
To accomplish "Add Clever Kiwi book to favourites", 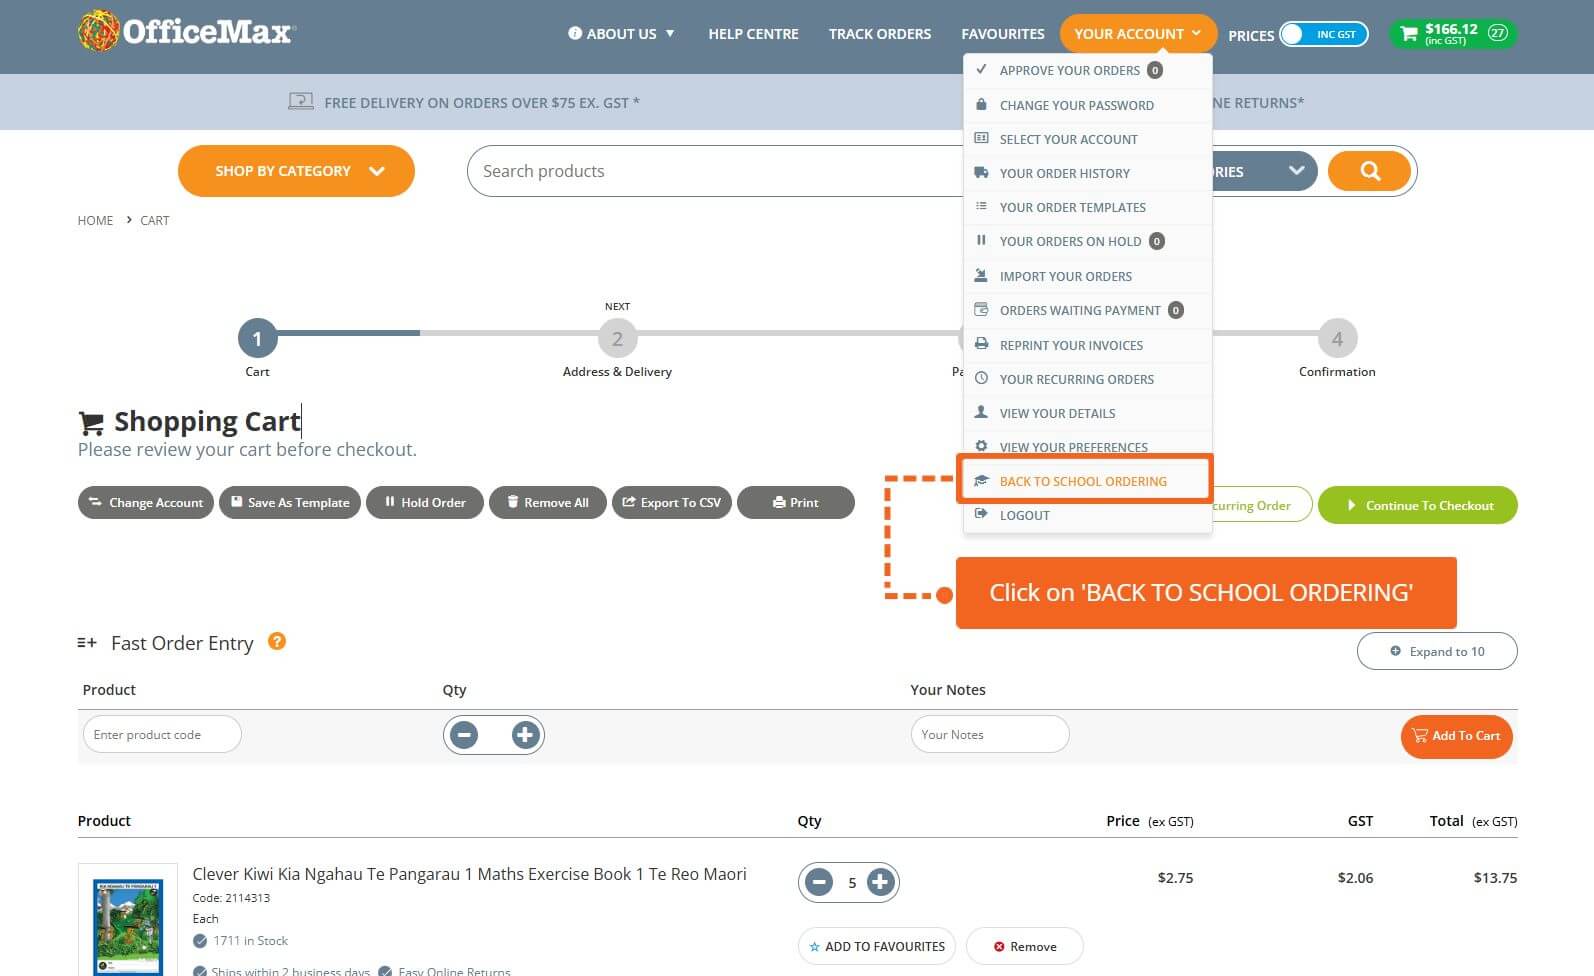I will 876,946.
